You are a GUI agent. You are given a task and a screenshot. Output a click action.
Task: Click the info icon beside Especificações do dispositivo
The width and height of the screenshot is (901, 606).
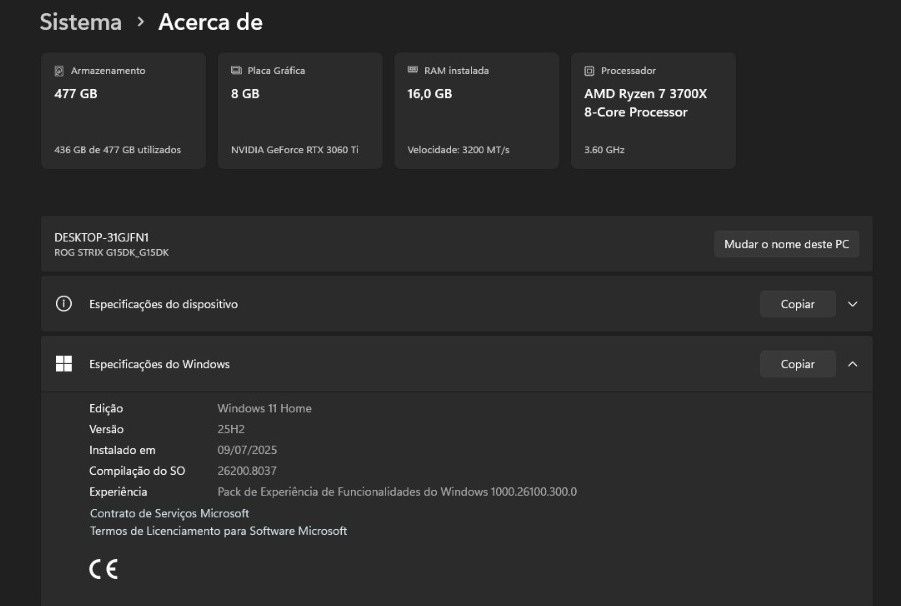tap(64, 303)
